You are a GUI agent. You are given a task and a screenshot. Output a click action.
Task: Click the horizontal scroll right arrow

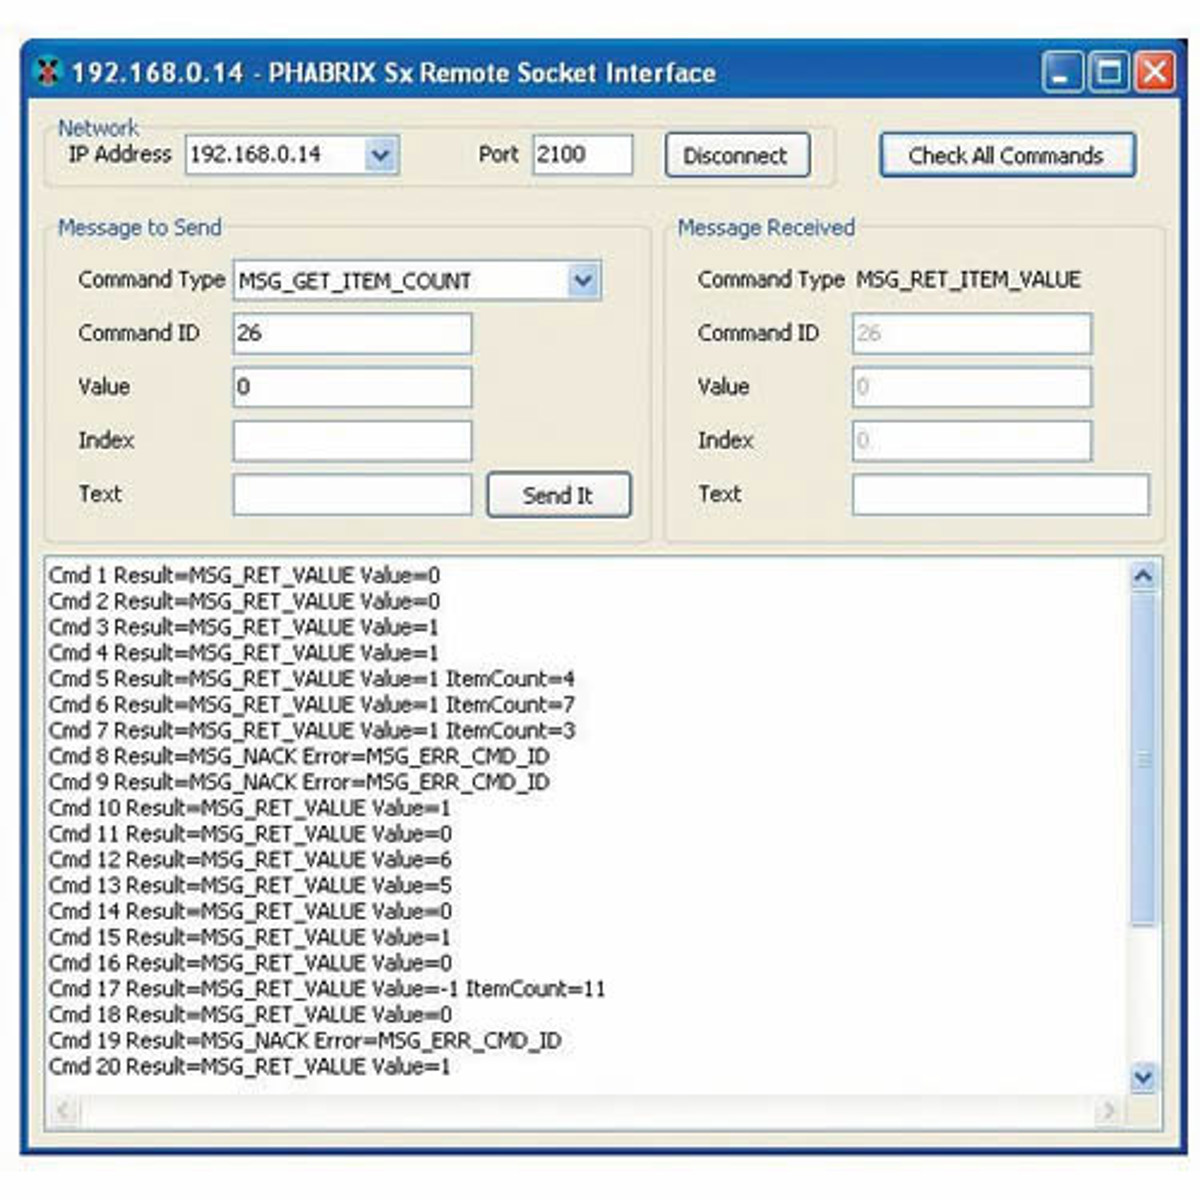coord(1108,1110)
